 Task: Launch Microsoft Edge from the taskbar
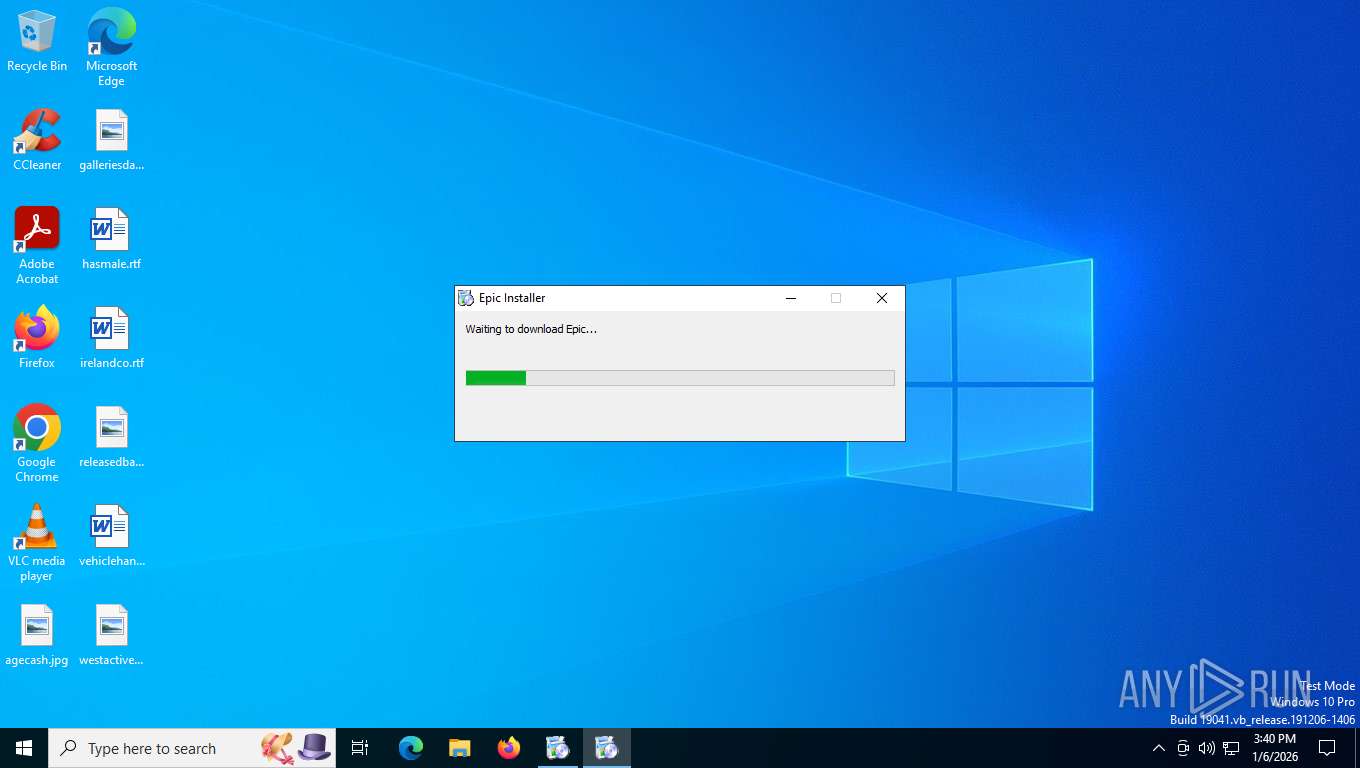pos(411,748)
